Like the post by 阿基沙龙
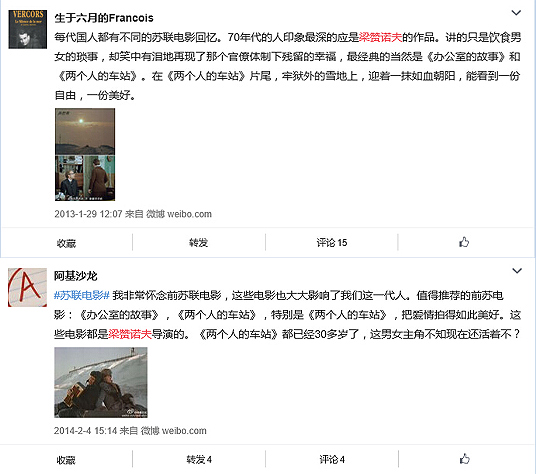The width and height of the screenshot is (536, 474). click(465, 459)
